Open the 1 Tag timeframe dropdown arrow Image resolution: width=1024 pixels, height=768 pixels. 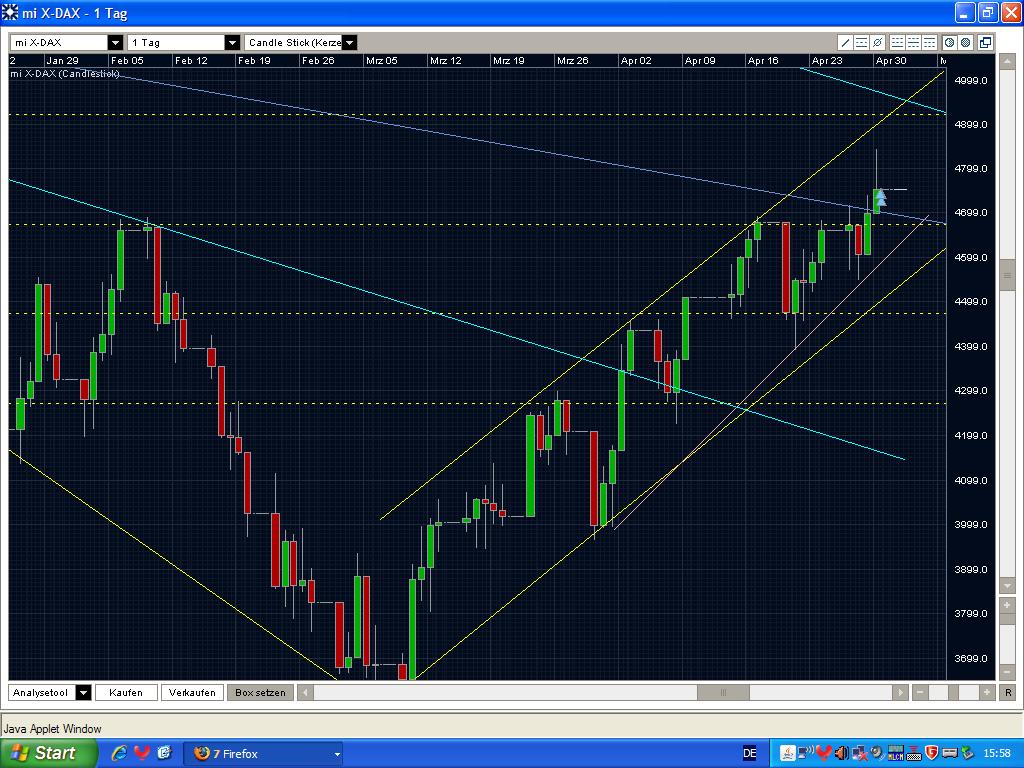point(232,42)
